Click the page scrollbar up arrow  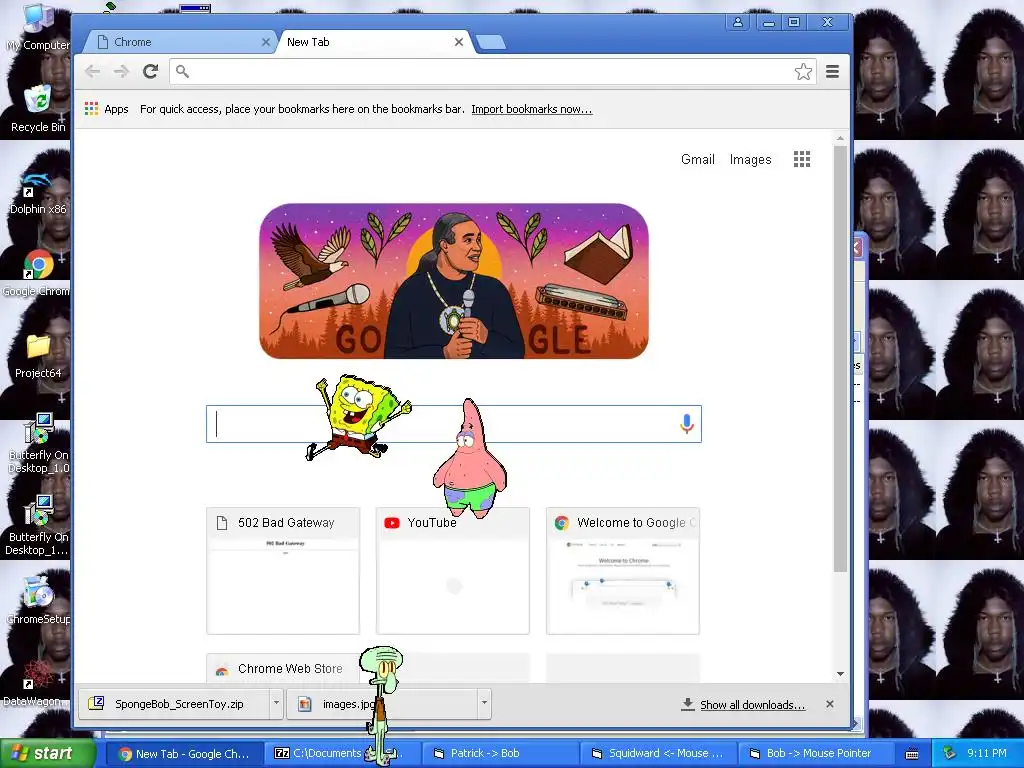tap(840, 138)
